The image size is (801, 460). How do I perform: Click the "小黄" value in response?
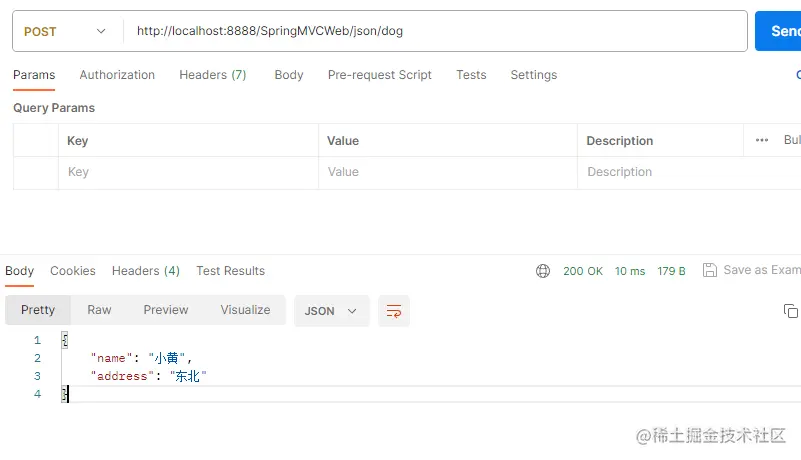point(167,358)
